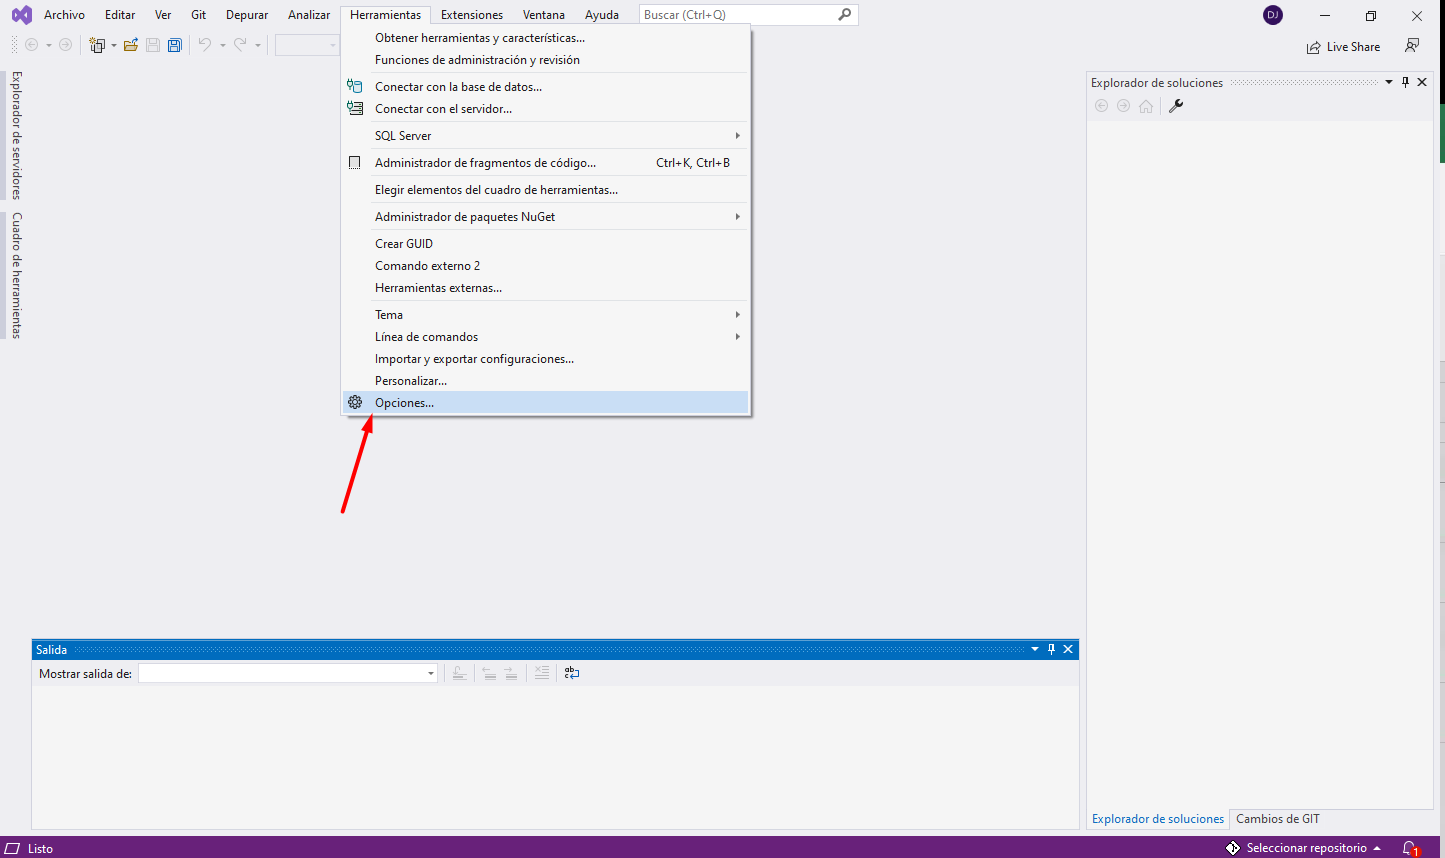
Task: Toggle word wrap in Salida panel
Action: 572,674
